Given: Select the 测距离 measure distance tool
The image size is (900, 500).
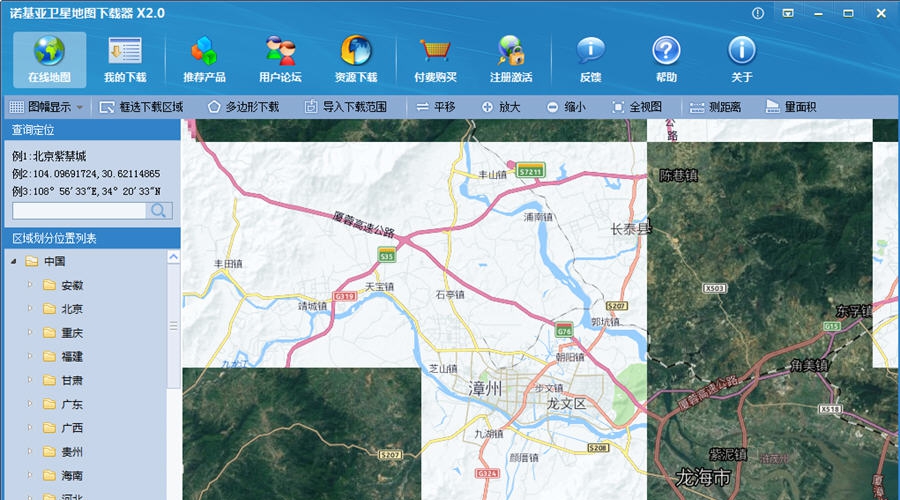Looking at the screenshot, I should click(715, 107).
